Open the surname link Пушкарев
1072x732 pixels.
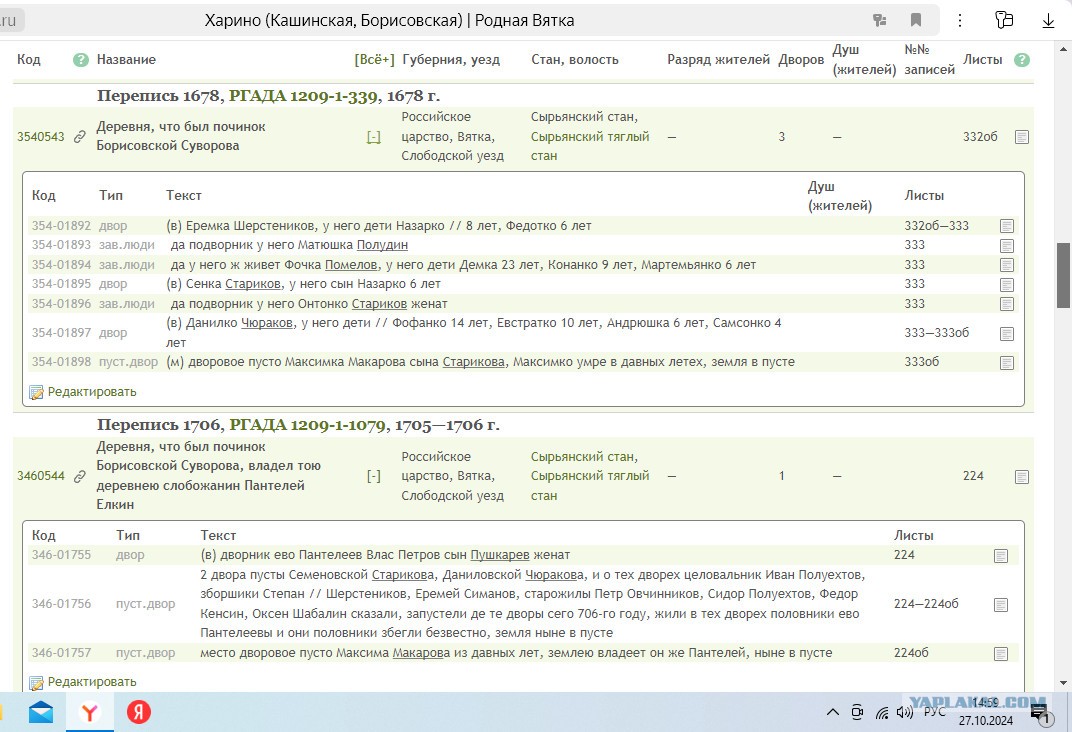tap(500, 555)
